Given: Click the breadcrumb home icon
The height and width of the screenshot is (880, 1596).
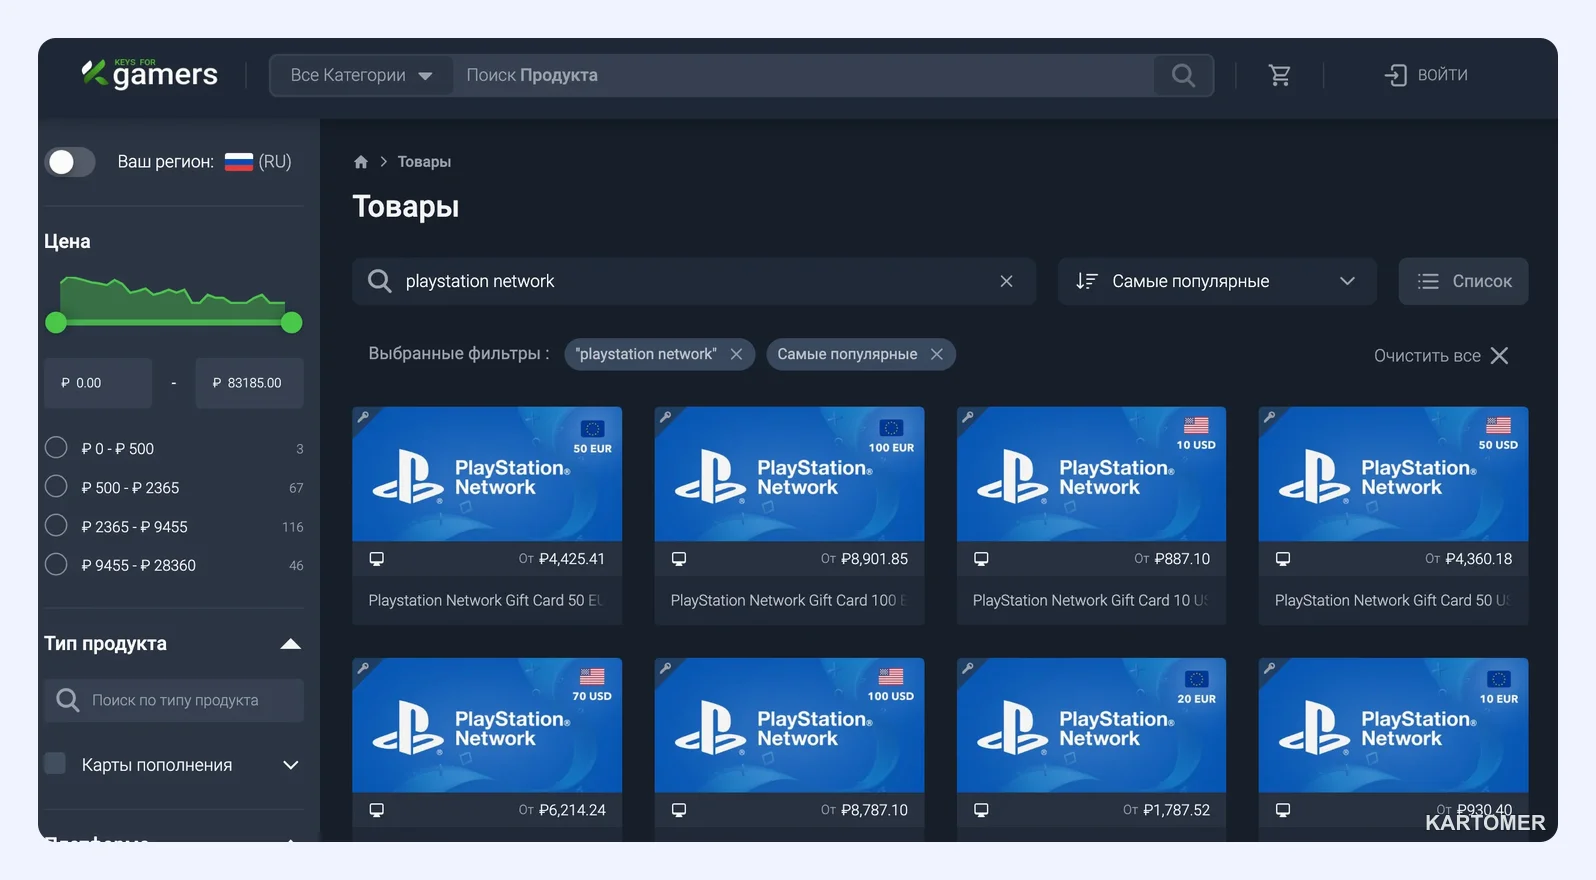Looking at the screenshot, I should (x=361, y=162).
